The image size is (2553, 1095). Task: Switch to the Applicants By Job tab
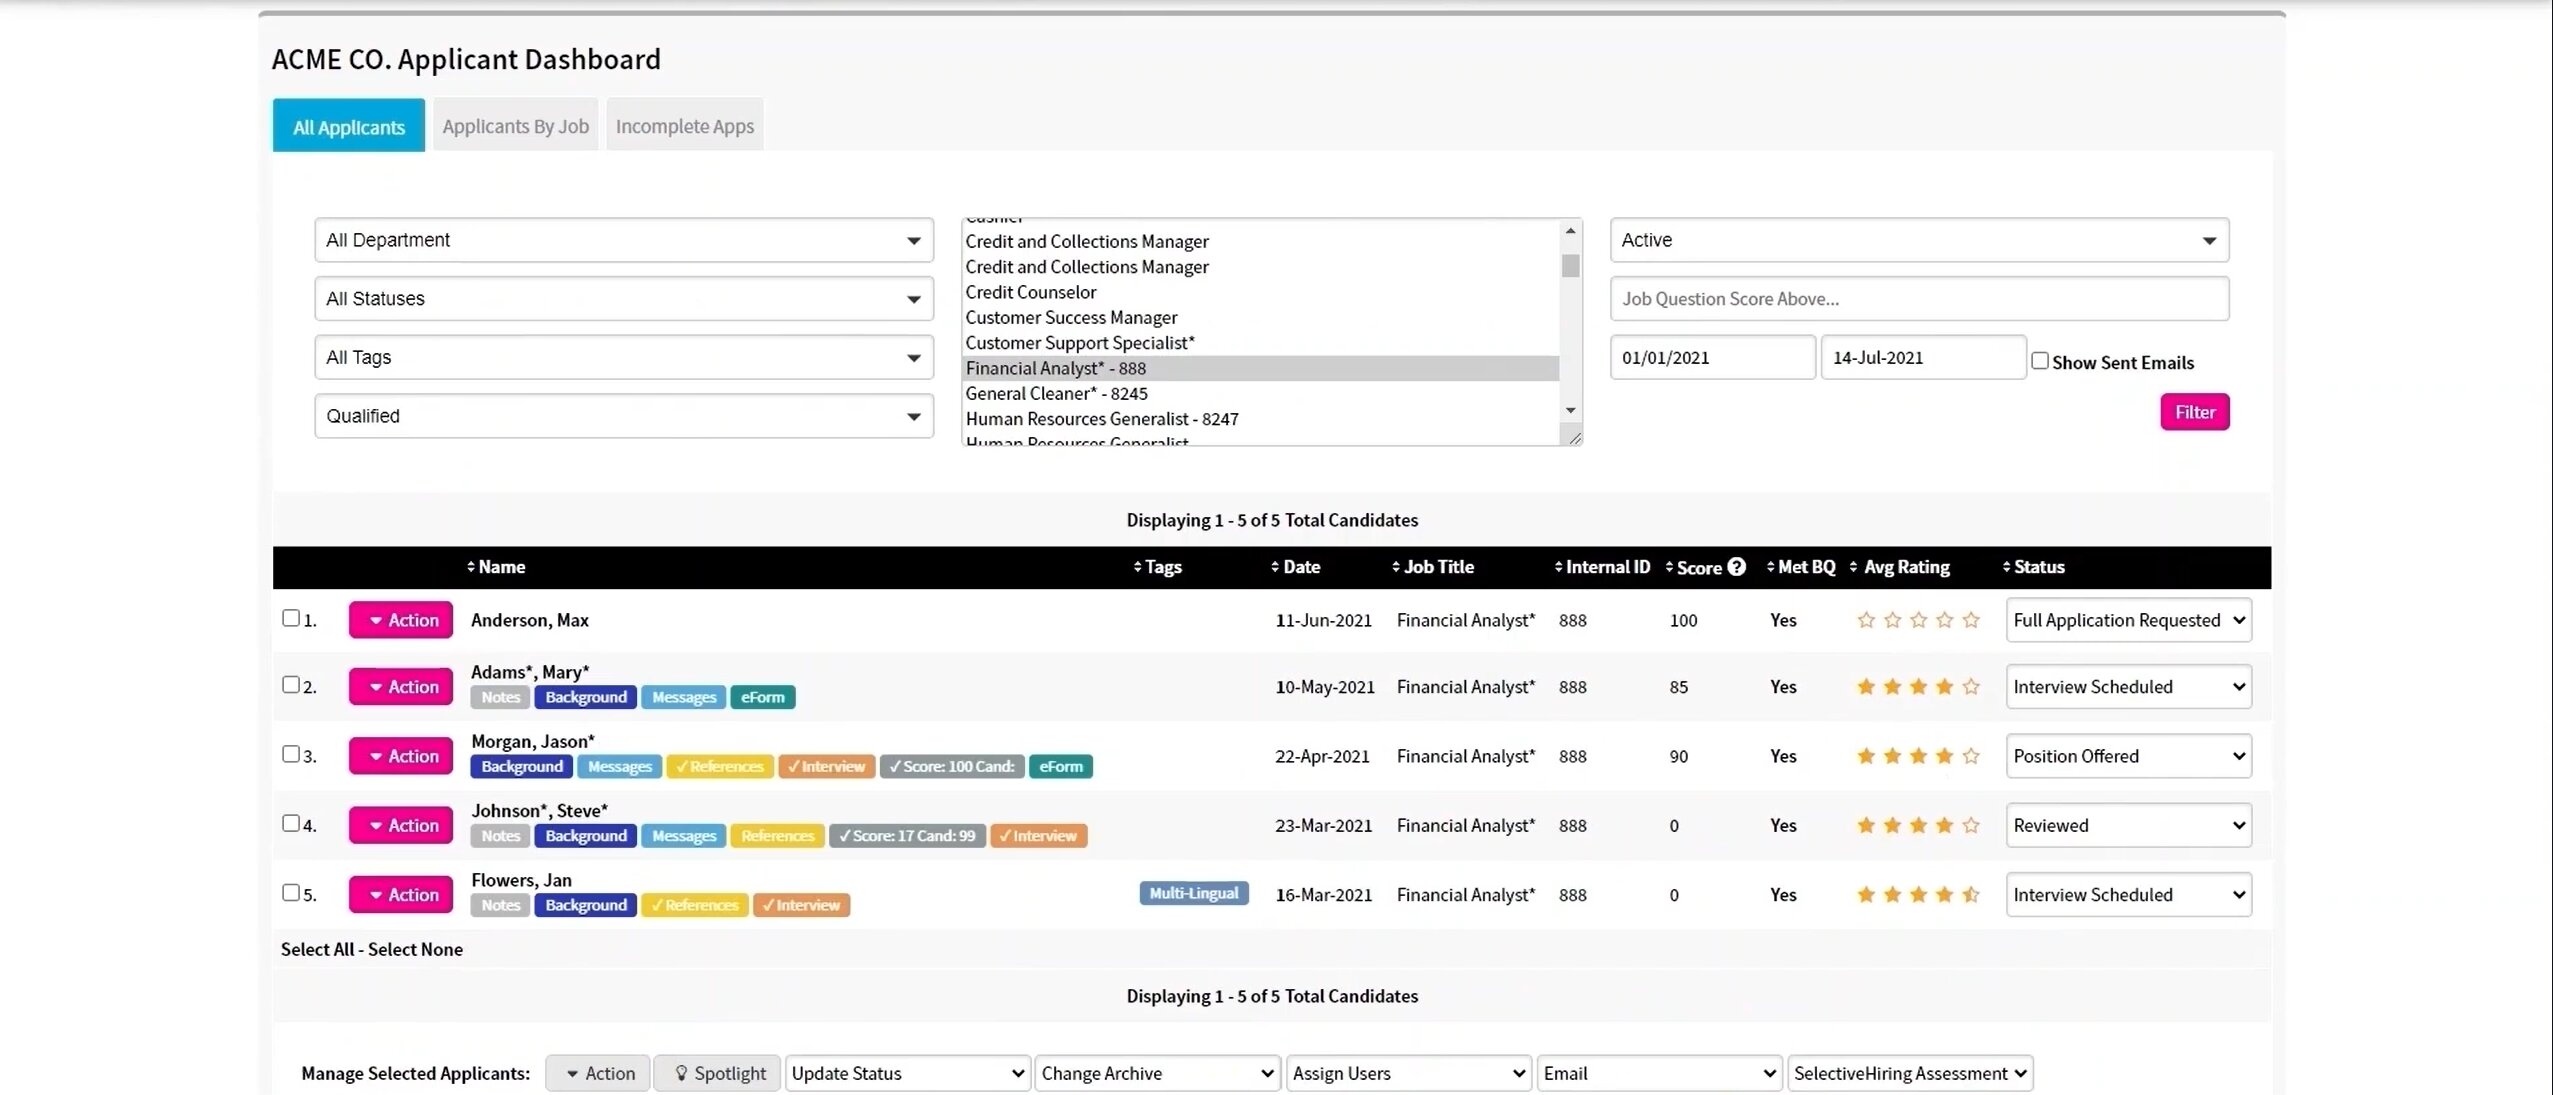coord(515,126)
